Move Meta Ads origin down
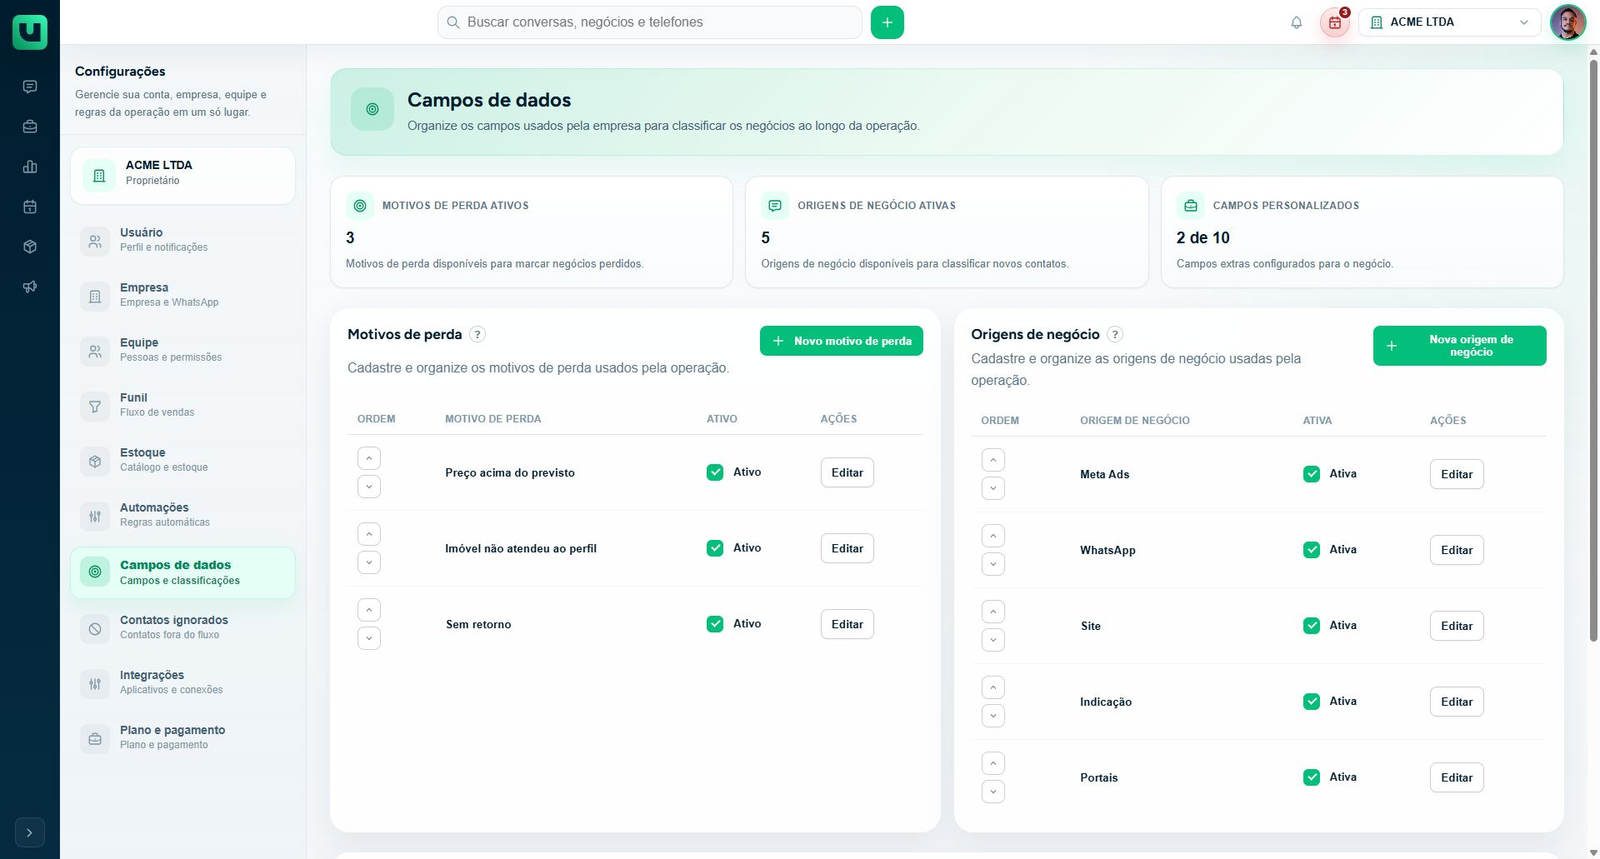 993,488
